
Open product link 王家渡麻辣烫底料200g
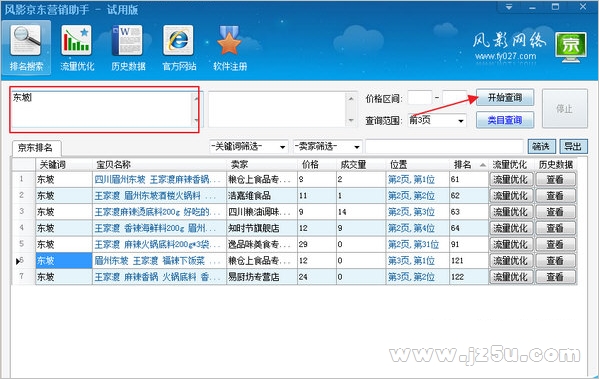[x=157, y=212]
